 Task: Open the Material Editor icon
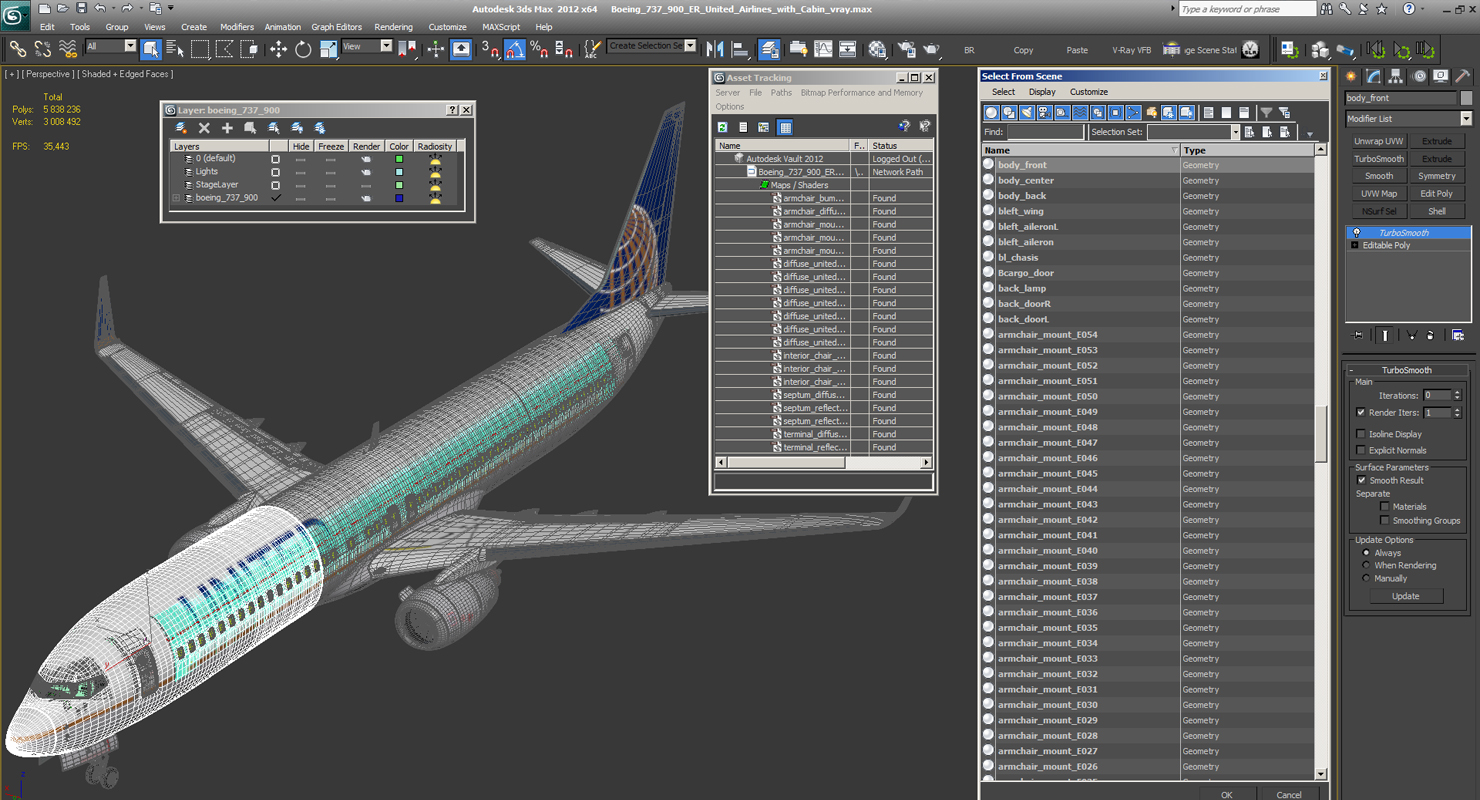(x=877, y=48)
